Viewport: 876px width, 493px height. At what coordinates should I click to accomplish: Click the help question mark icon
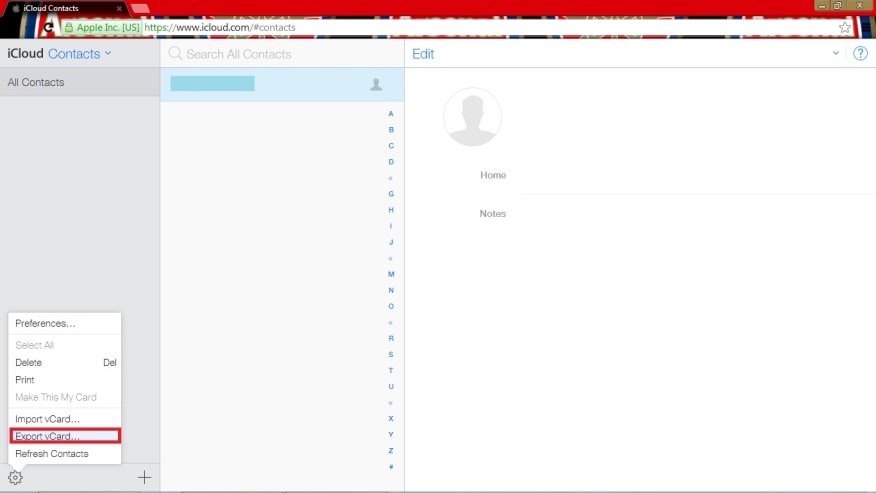[x=860, y=54]
